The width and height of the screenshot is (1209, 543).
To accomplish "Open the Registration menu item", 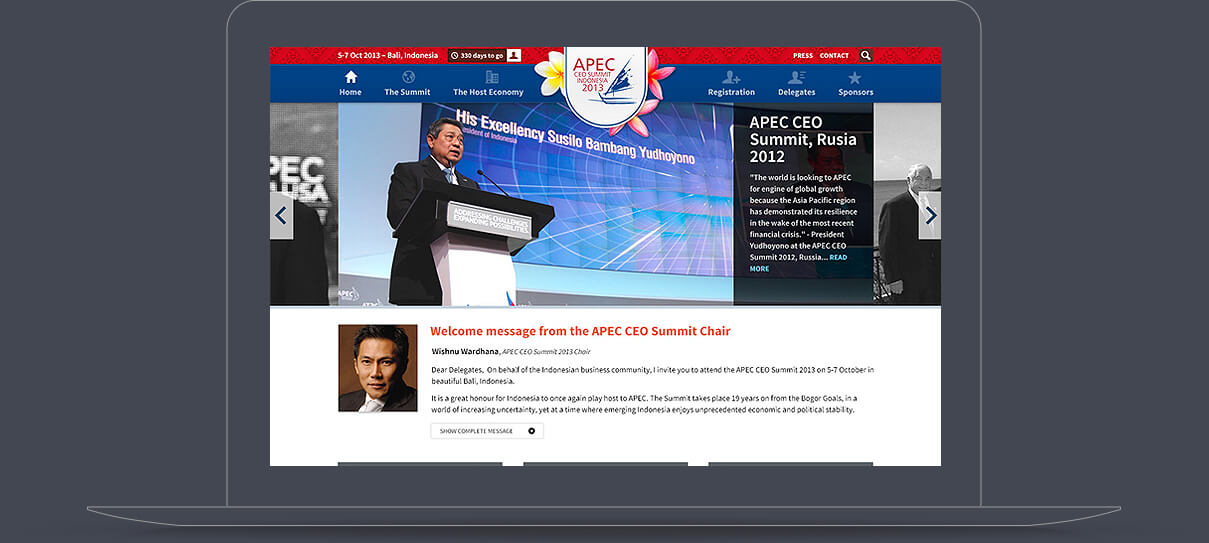I will click(x=731, y=92).
